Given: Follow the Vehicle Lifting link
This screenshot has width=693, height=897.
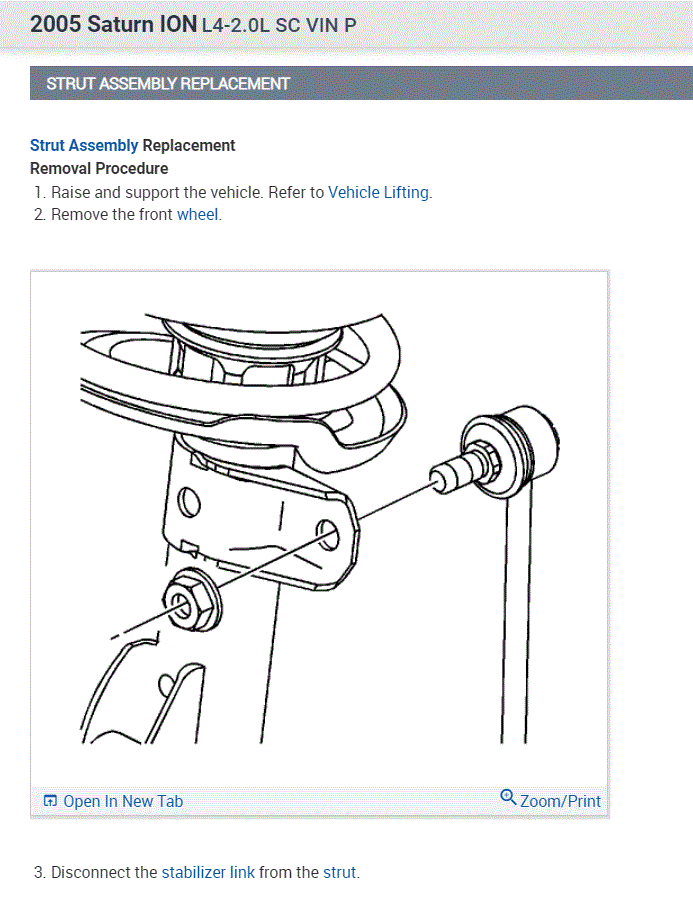Looking at the screenshot, I should click(x=378, y=192).
